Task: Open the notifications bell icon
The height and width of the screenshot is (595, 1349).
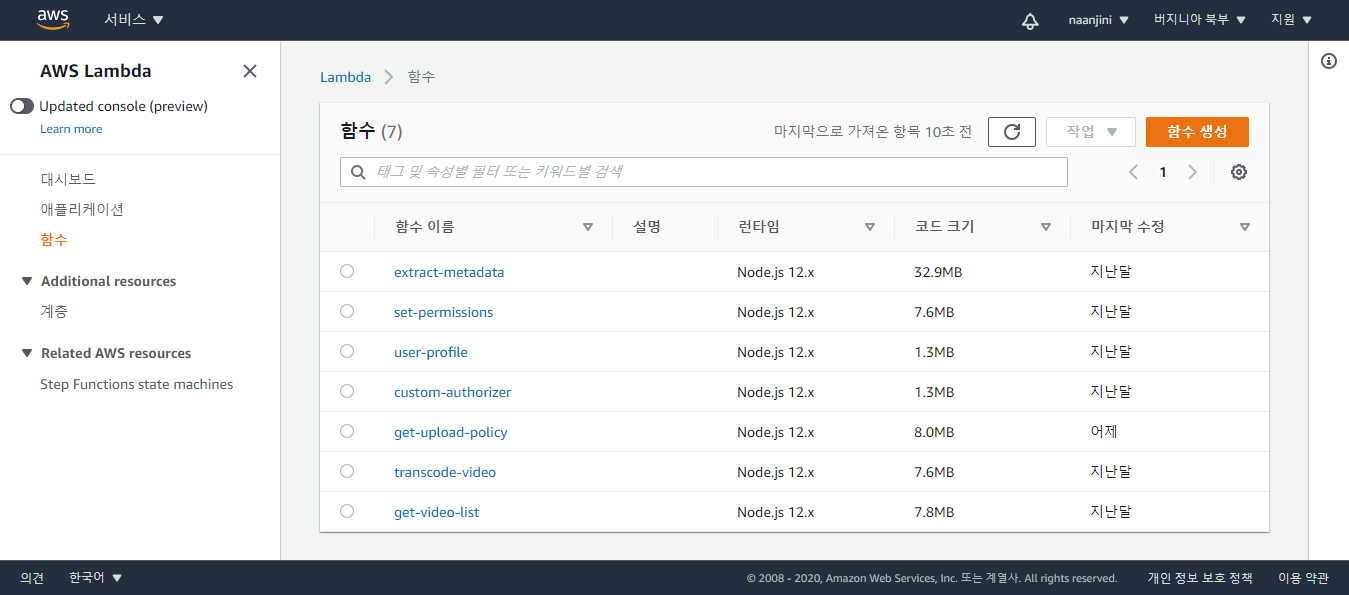Action: pos(1030,20)
